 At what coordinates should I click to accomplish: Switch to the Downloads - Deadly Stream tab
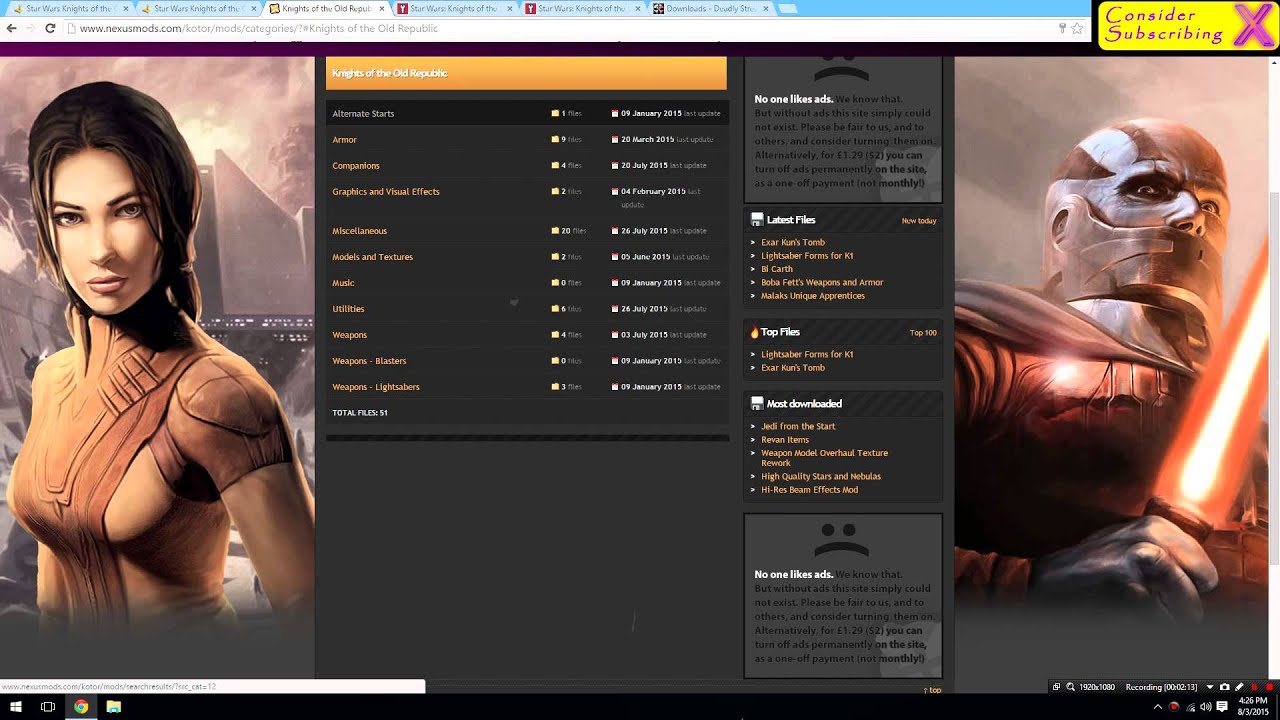(712, 8)
